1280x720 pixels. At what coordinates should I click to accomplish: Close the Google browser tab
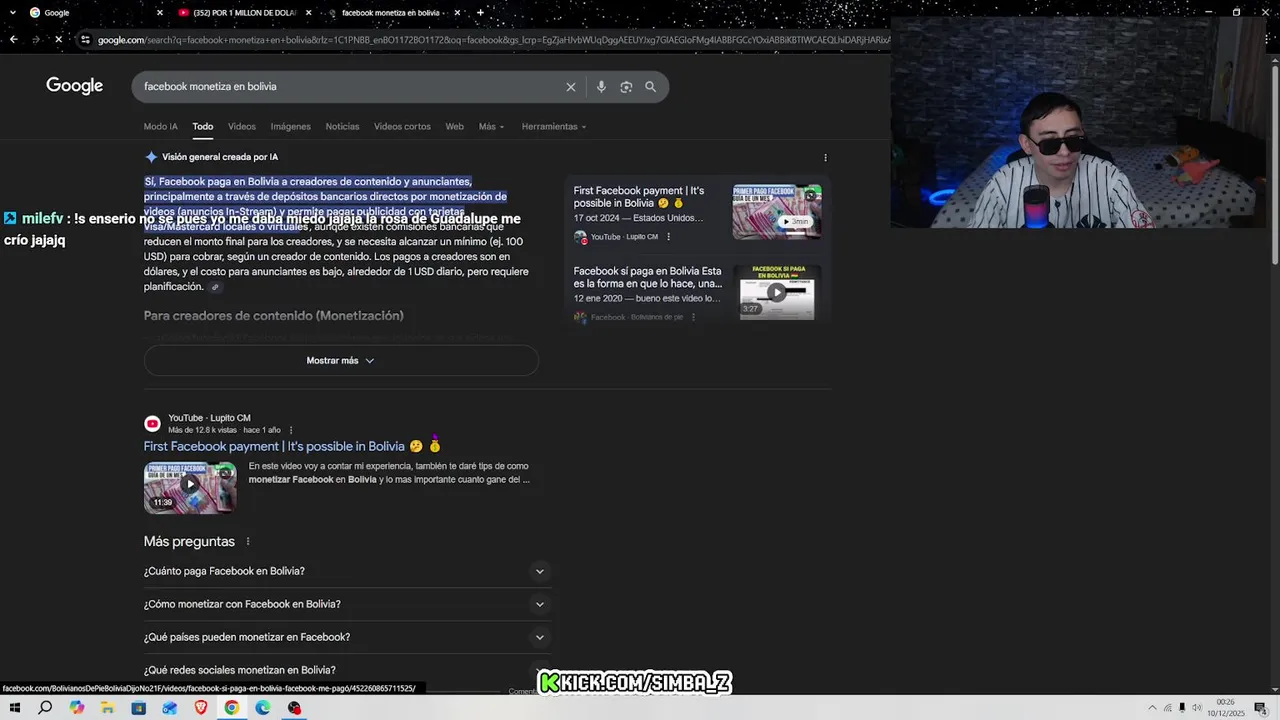[160, 13]
